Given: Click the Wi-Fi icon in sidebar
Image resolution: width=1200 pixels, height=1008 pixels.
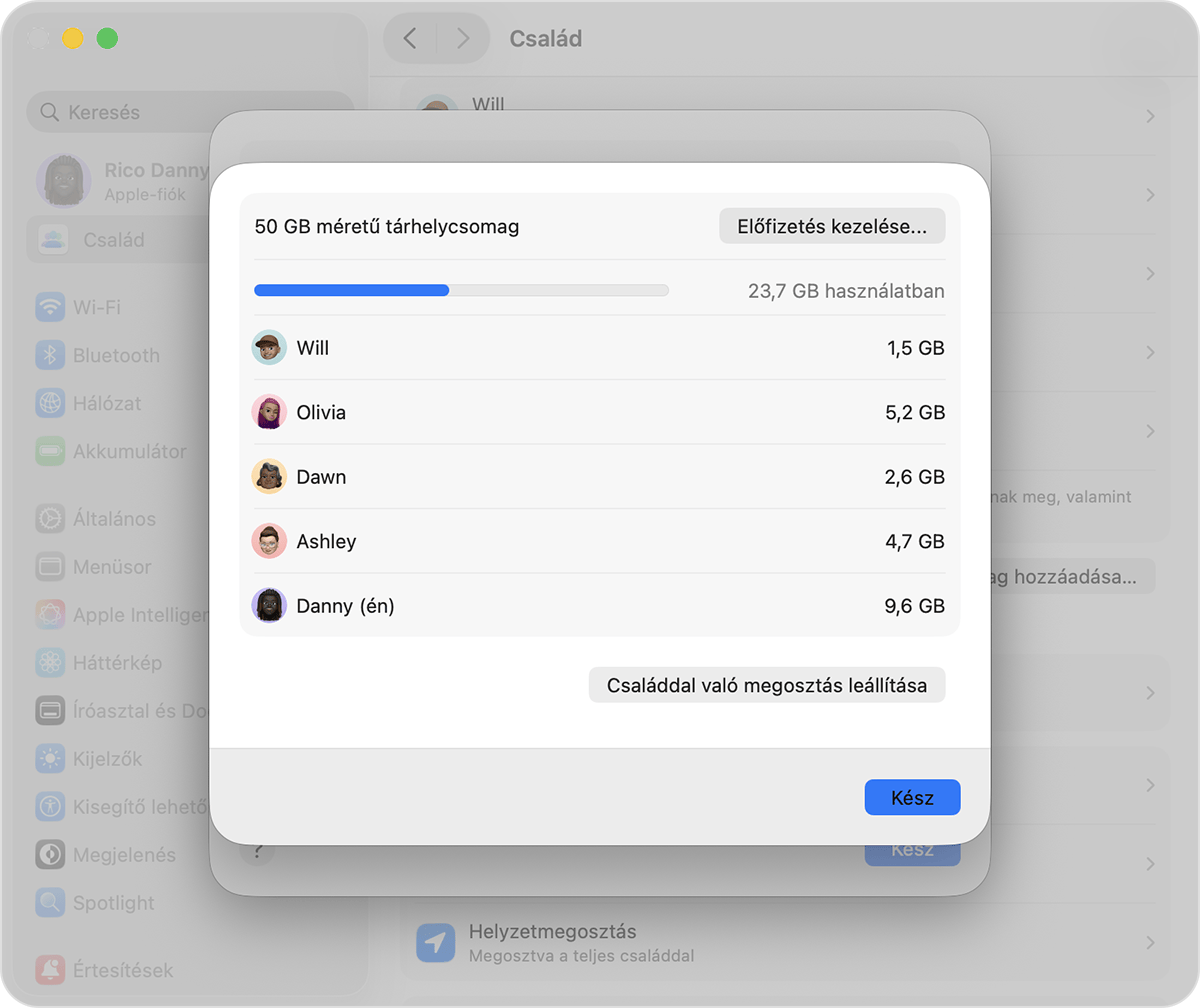Looking at the screenshot, I should (x=50, y=307).
